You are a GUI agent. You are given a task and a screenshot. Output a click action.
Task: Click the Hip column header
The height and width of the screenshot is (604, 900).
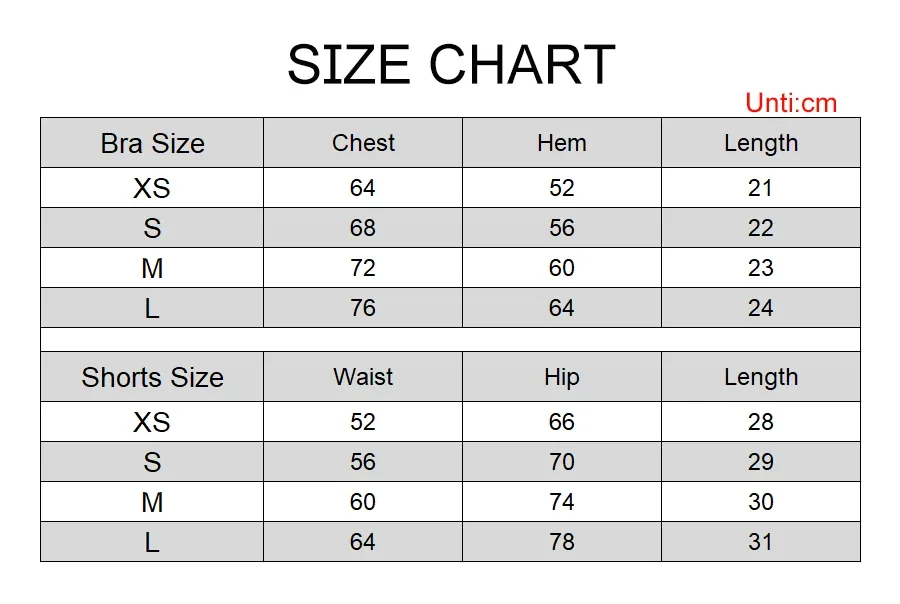tap(562, 377)
